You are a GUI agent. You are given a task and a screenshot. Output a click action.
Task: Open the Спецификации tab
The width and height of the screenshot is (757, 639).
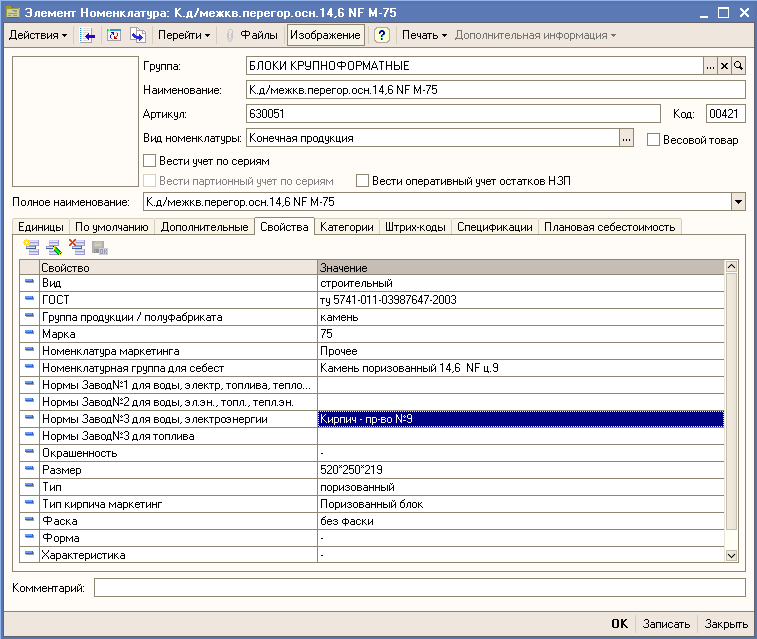[494, 227]
